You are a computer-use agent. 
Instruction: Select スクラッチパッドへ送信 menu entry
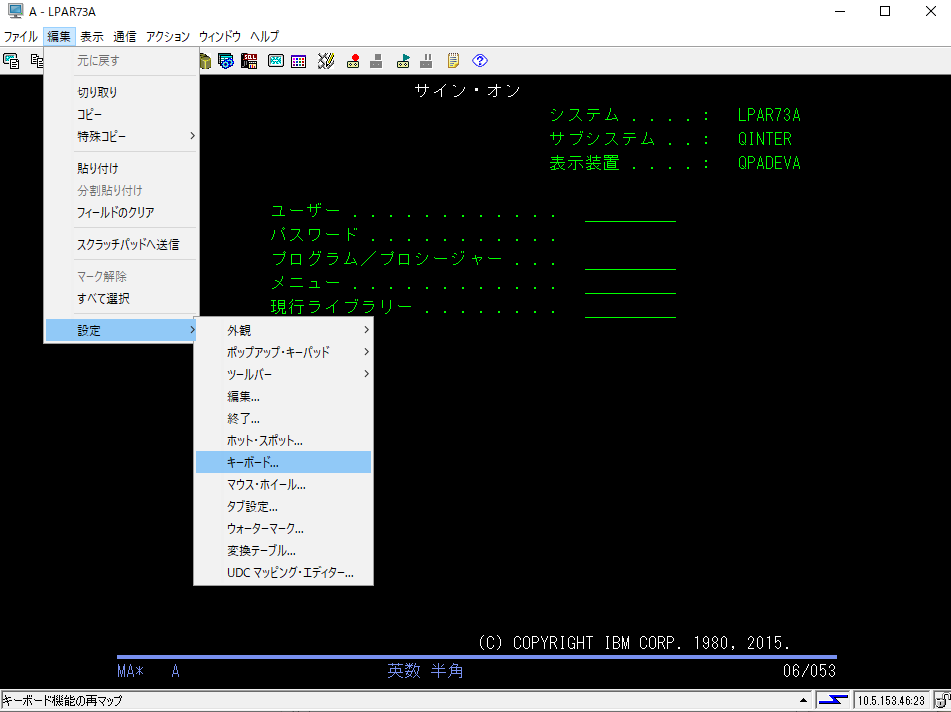pyautogui.click(x=122, y=244)
